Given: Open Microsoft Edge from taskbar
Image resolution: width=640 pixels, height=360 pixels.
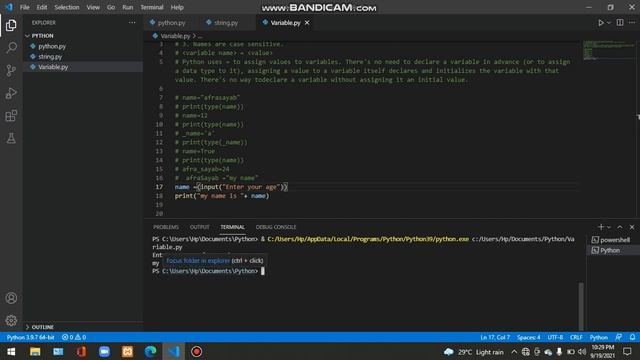Looking at the screenshot, I should click(x=151, y=352).
